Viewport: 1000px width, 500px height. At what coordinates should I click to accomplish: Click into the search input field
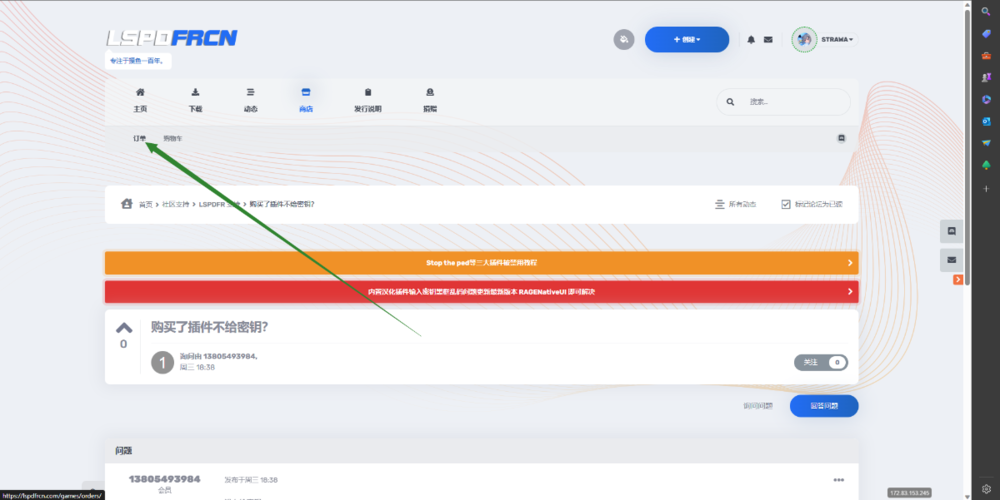pos(795,101)
